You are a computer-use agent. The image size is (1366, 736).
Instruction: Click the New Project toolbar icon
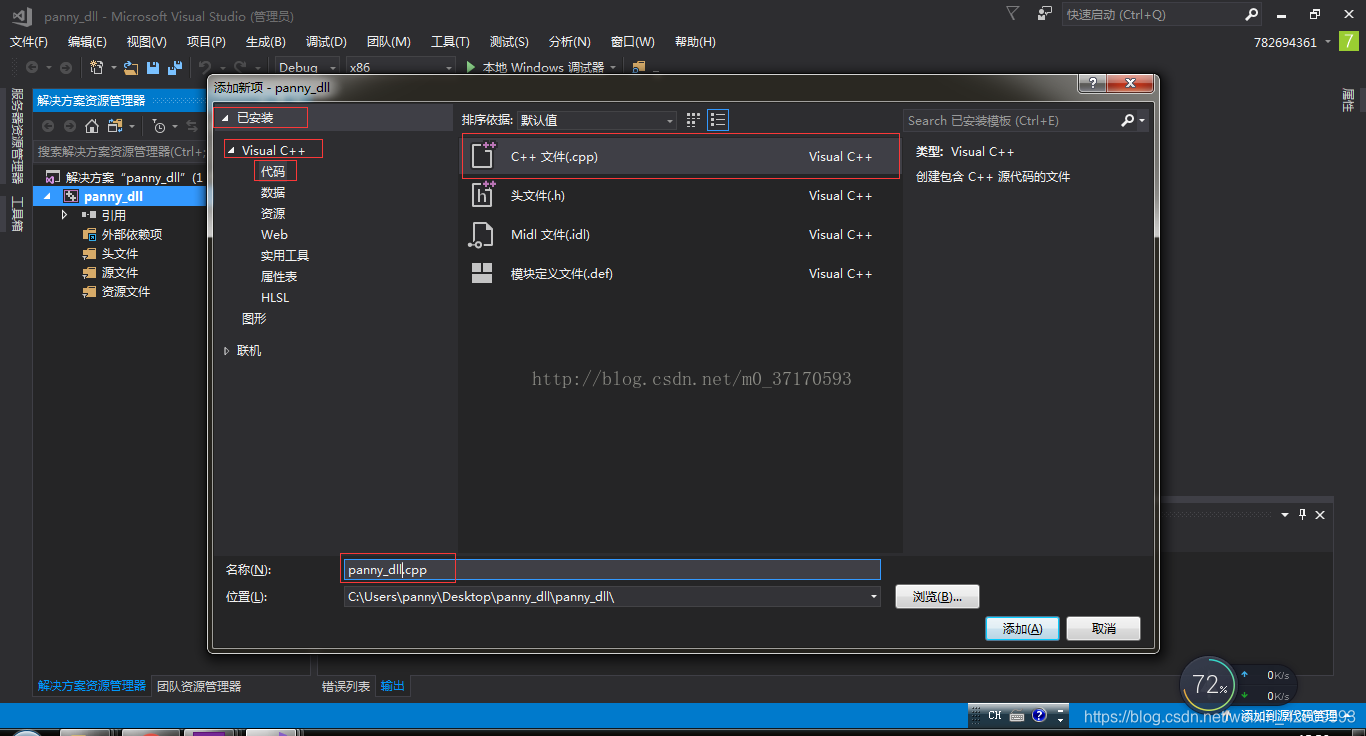97,67
